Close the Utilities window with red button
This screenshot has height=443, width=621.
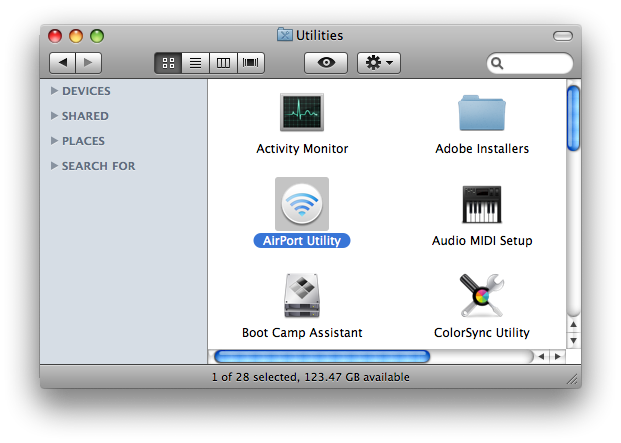click(x=55, y=36)
